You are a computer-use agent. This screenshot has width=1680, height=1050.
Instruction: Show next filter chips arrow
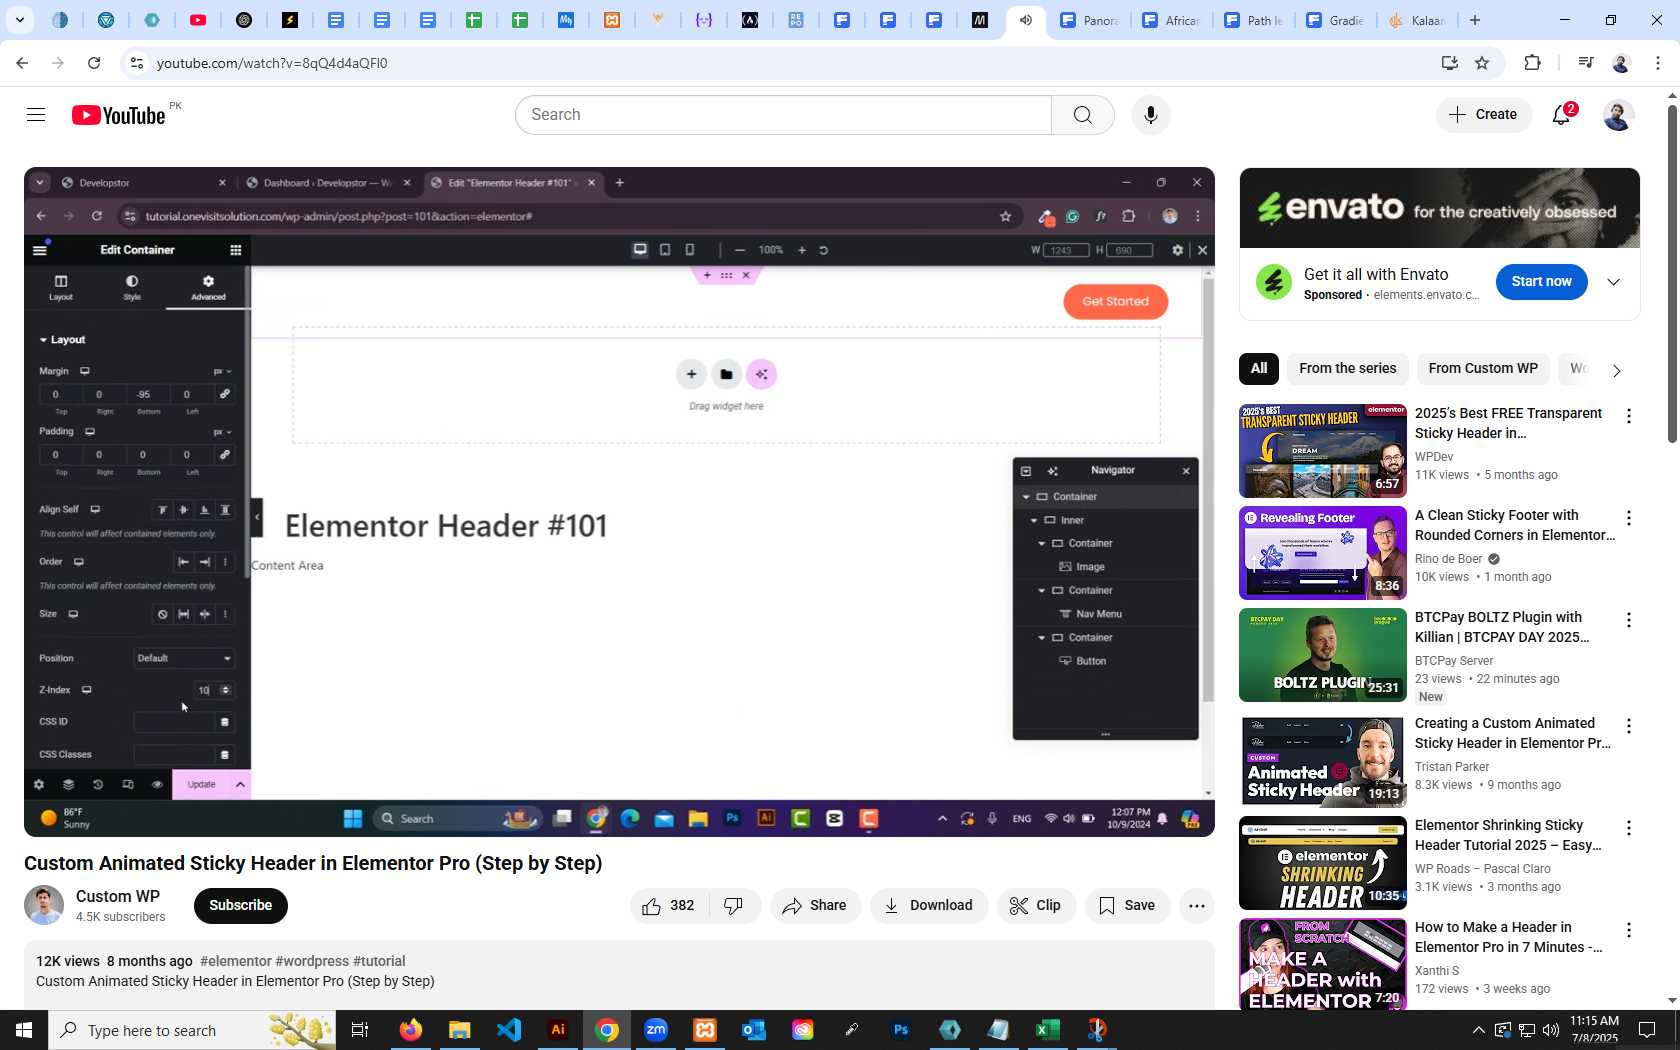click(1616, 370)
